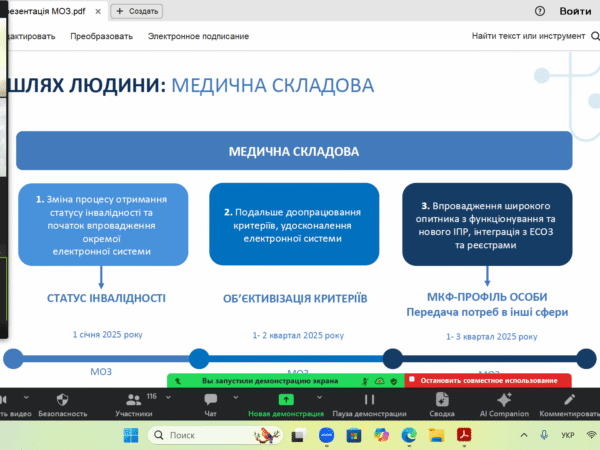This screenshot has width=600, height=450.
Task: Click encryption shield icon in share bar
Action: click(394, 381)
